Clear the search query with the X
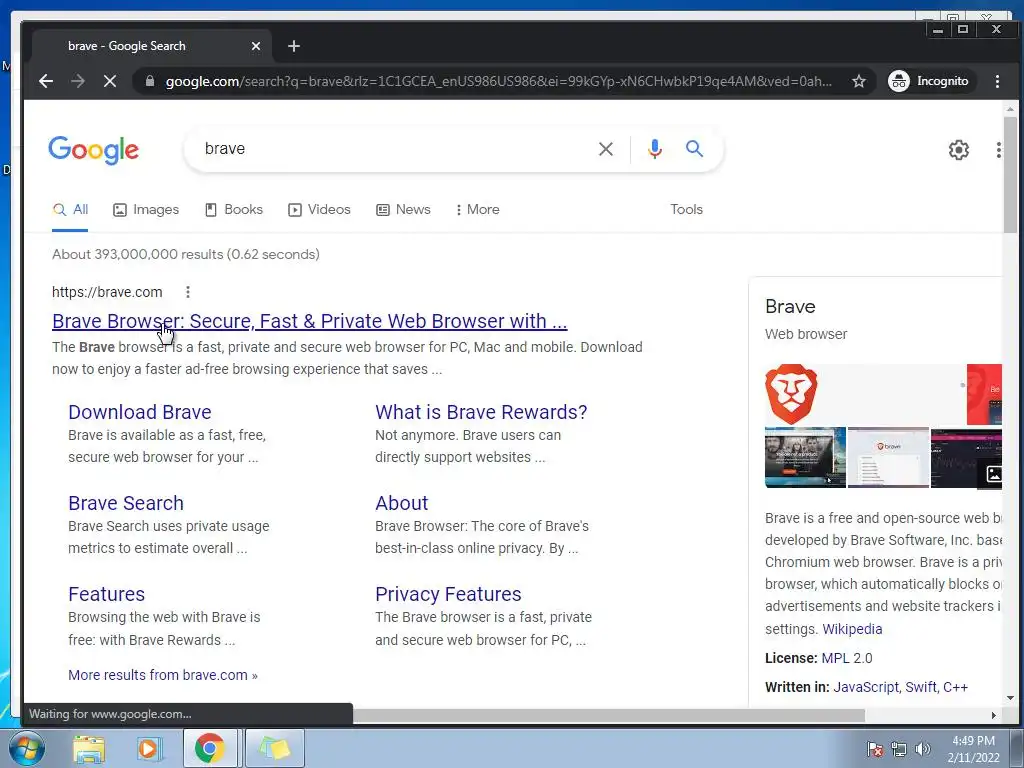1024x768 pixels. (605, 149)
